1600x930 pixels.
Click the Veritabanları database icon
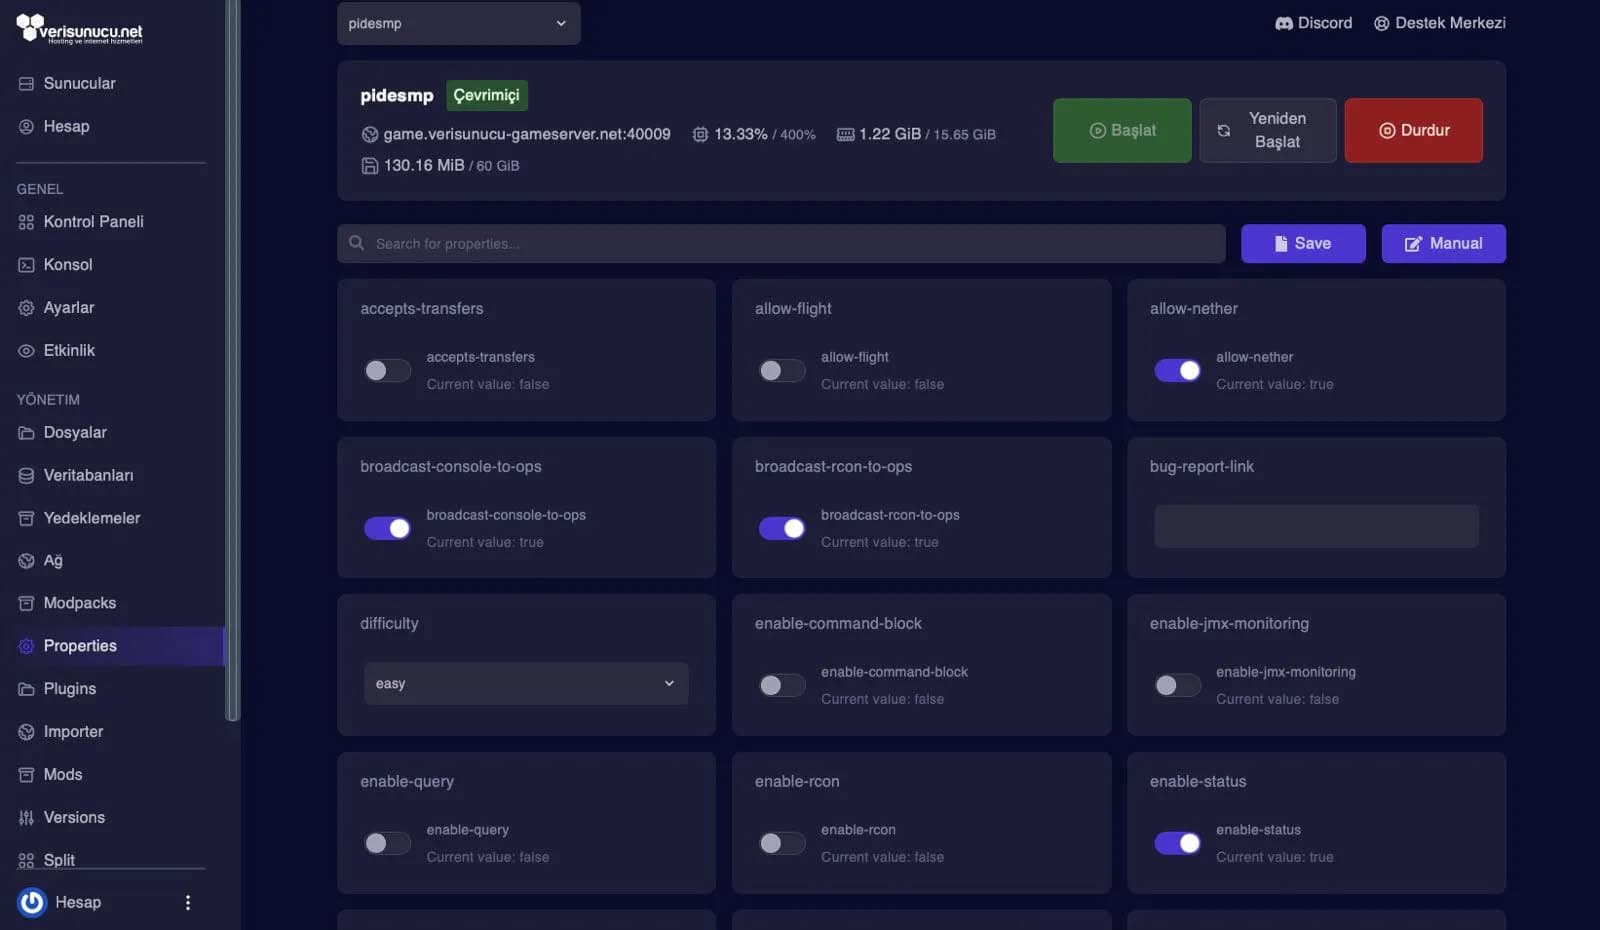pyautogui.click(x=26, y=476)
